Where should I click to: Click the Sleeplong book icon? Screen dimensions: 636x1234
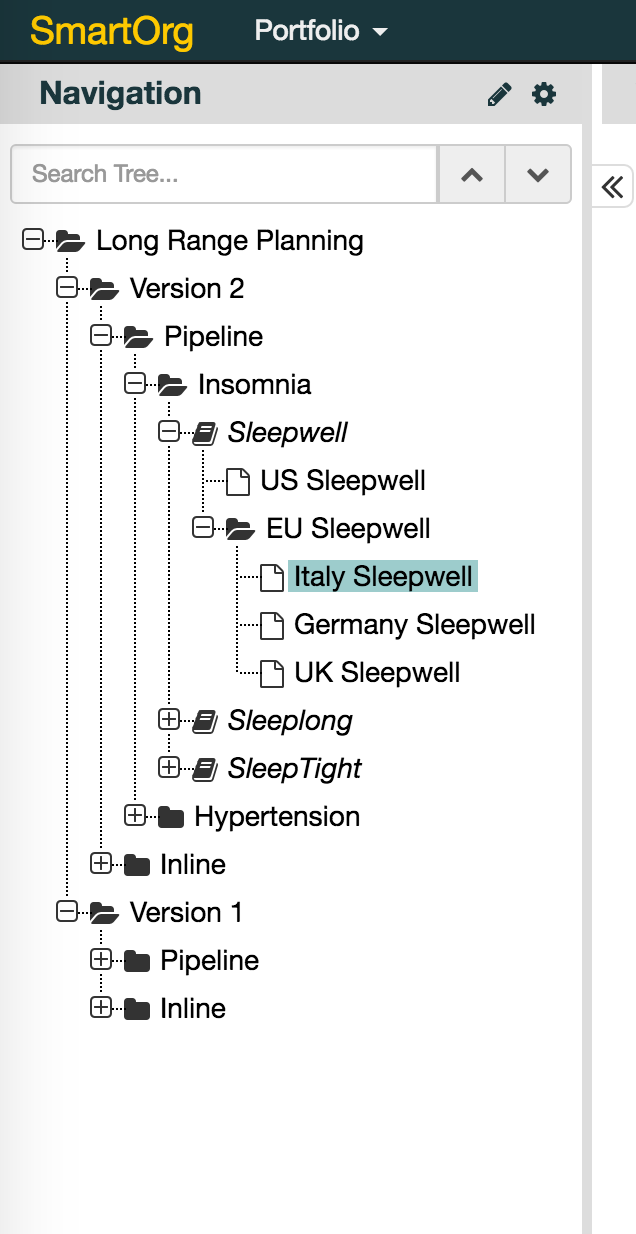tap(204, 720)
